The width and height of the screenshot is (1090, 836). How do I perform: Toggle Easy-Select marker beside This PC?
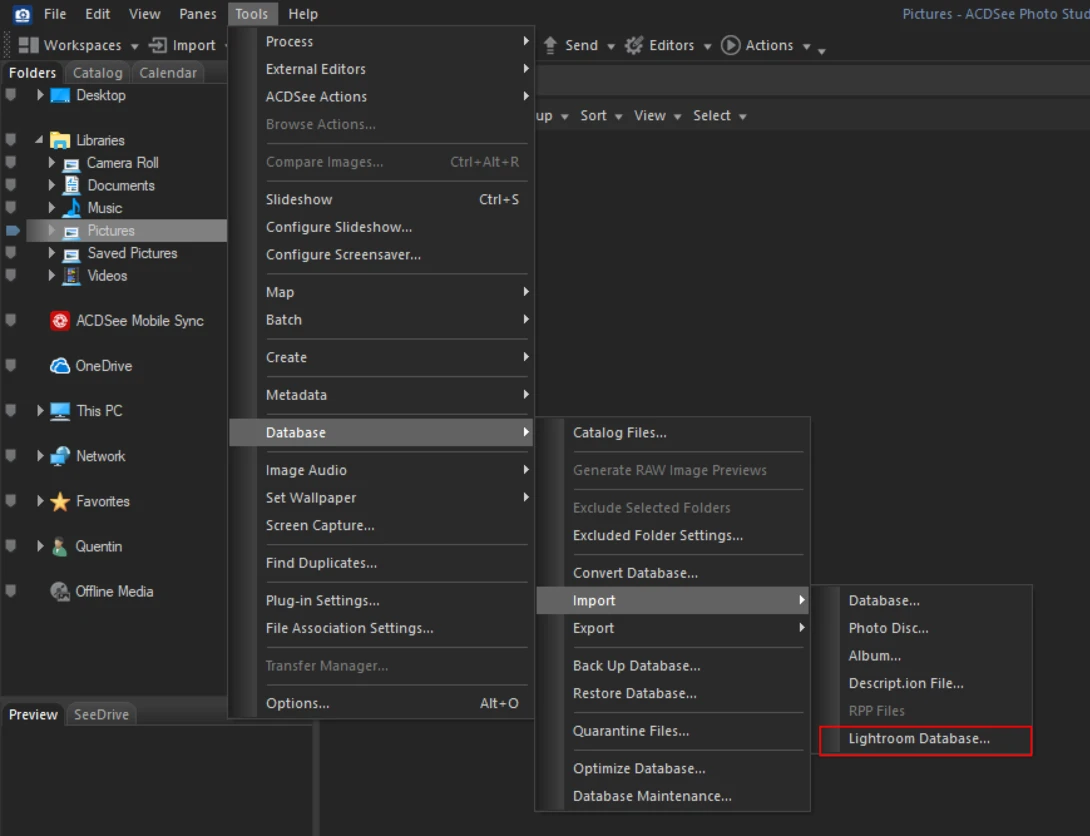10,411
